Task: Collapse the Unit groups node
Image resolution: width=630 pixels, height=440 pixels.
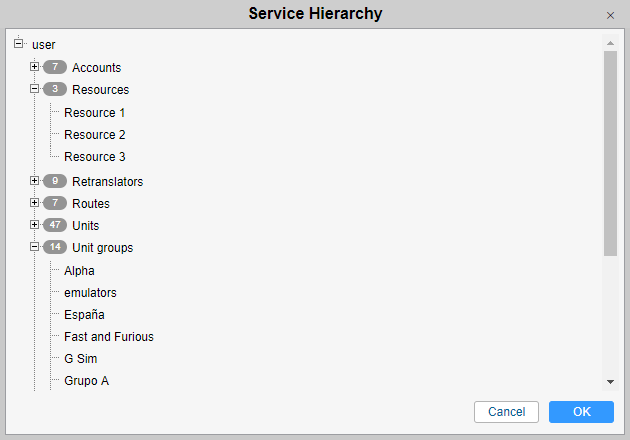Action: [x=35, y=247]
